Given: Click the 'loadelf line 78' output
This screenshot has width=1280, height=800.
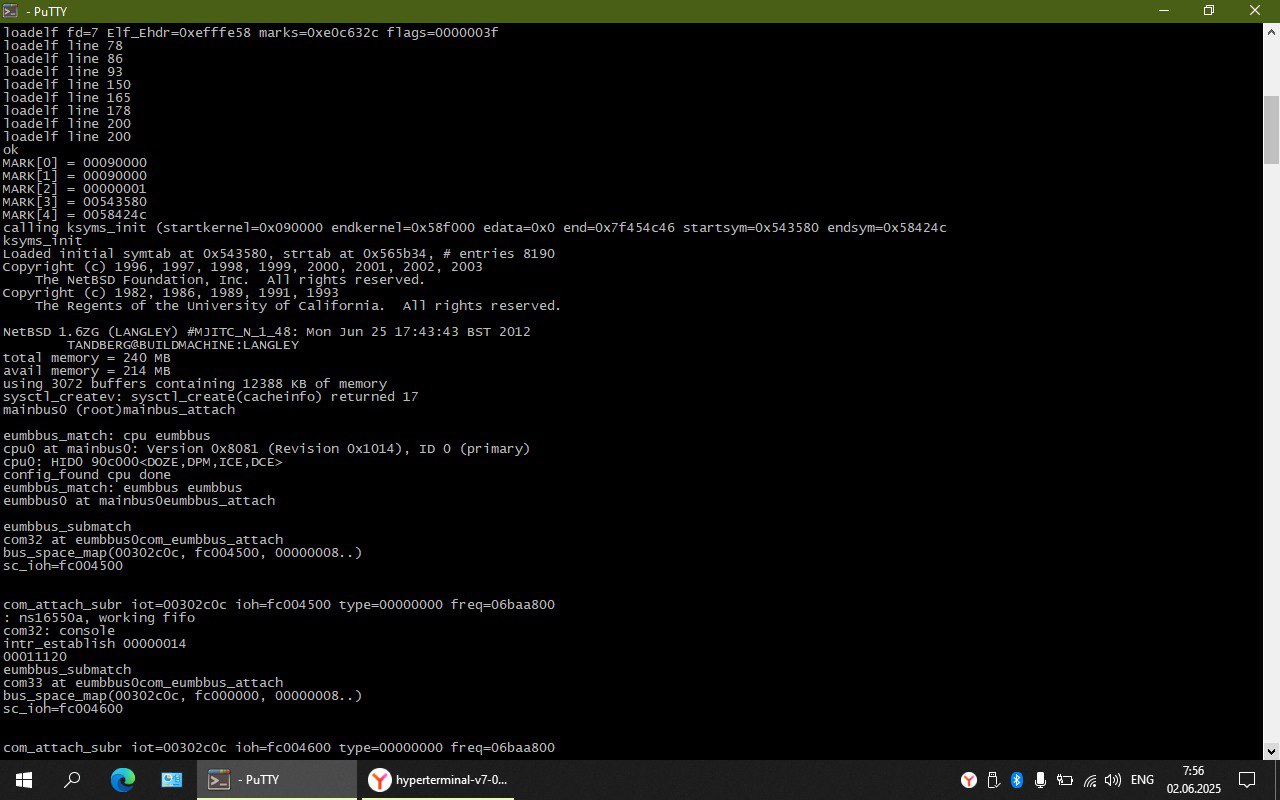Looking at the screenshot, I should point(63,46).
